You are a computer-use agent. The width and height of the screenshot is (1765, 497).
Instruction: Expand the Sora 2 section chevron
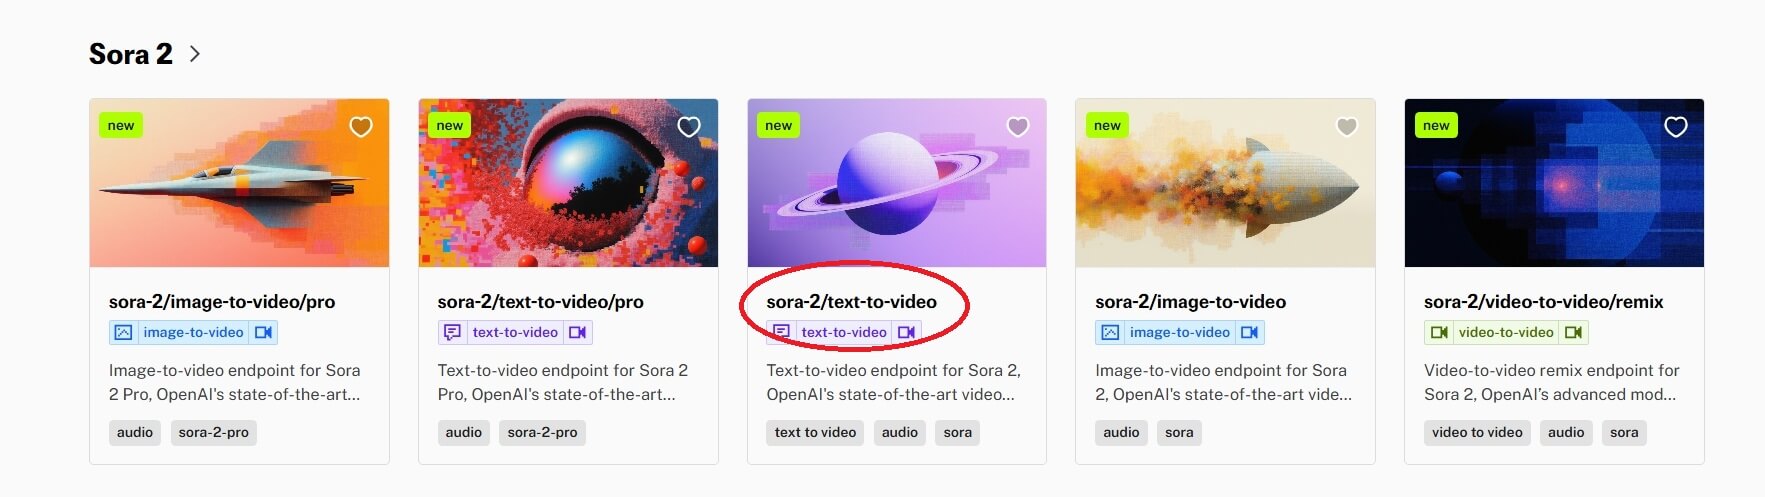click(195, 54)
